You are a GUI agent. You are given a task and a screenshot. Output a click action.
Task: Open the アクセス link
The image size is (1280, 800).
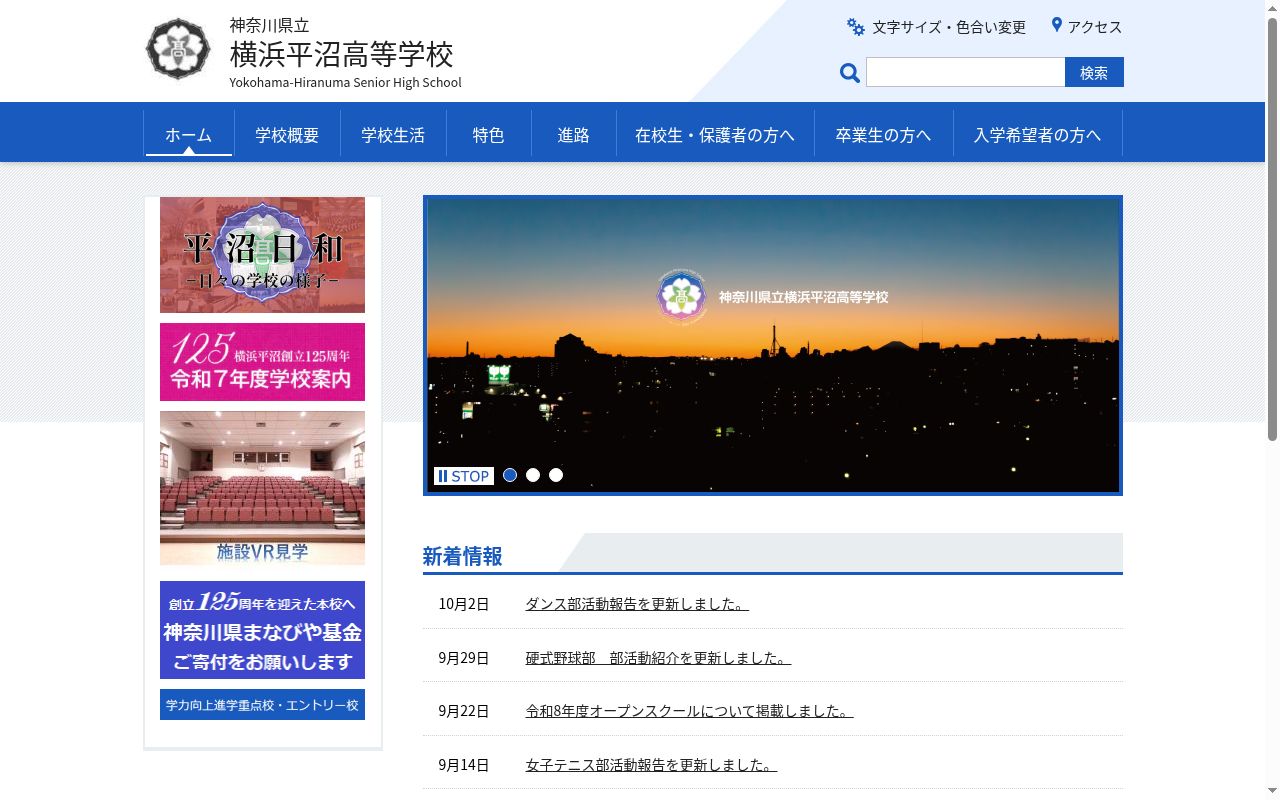[x=1095, y=27]
